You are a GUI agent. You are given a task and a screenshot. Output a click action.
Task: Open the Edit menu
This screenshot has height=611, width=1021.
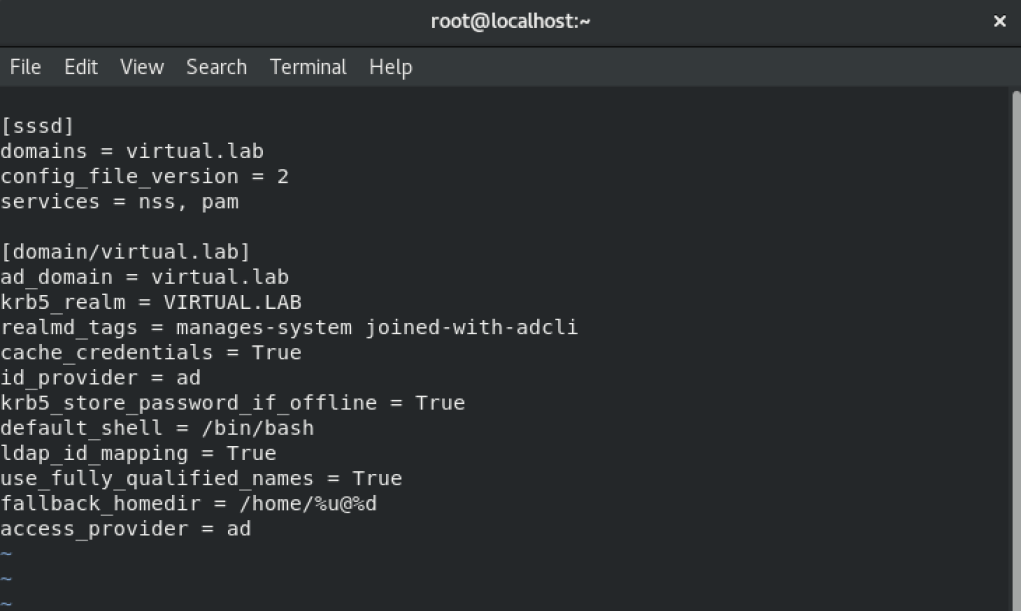tap(80, 67)
